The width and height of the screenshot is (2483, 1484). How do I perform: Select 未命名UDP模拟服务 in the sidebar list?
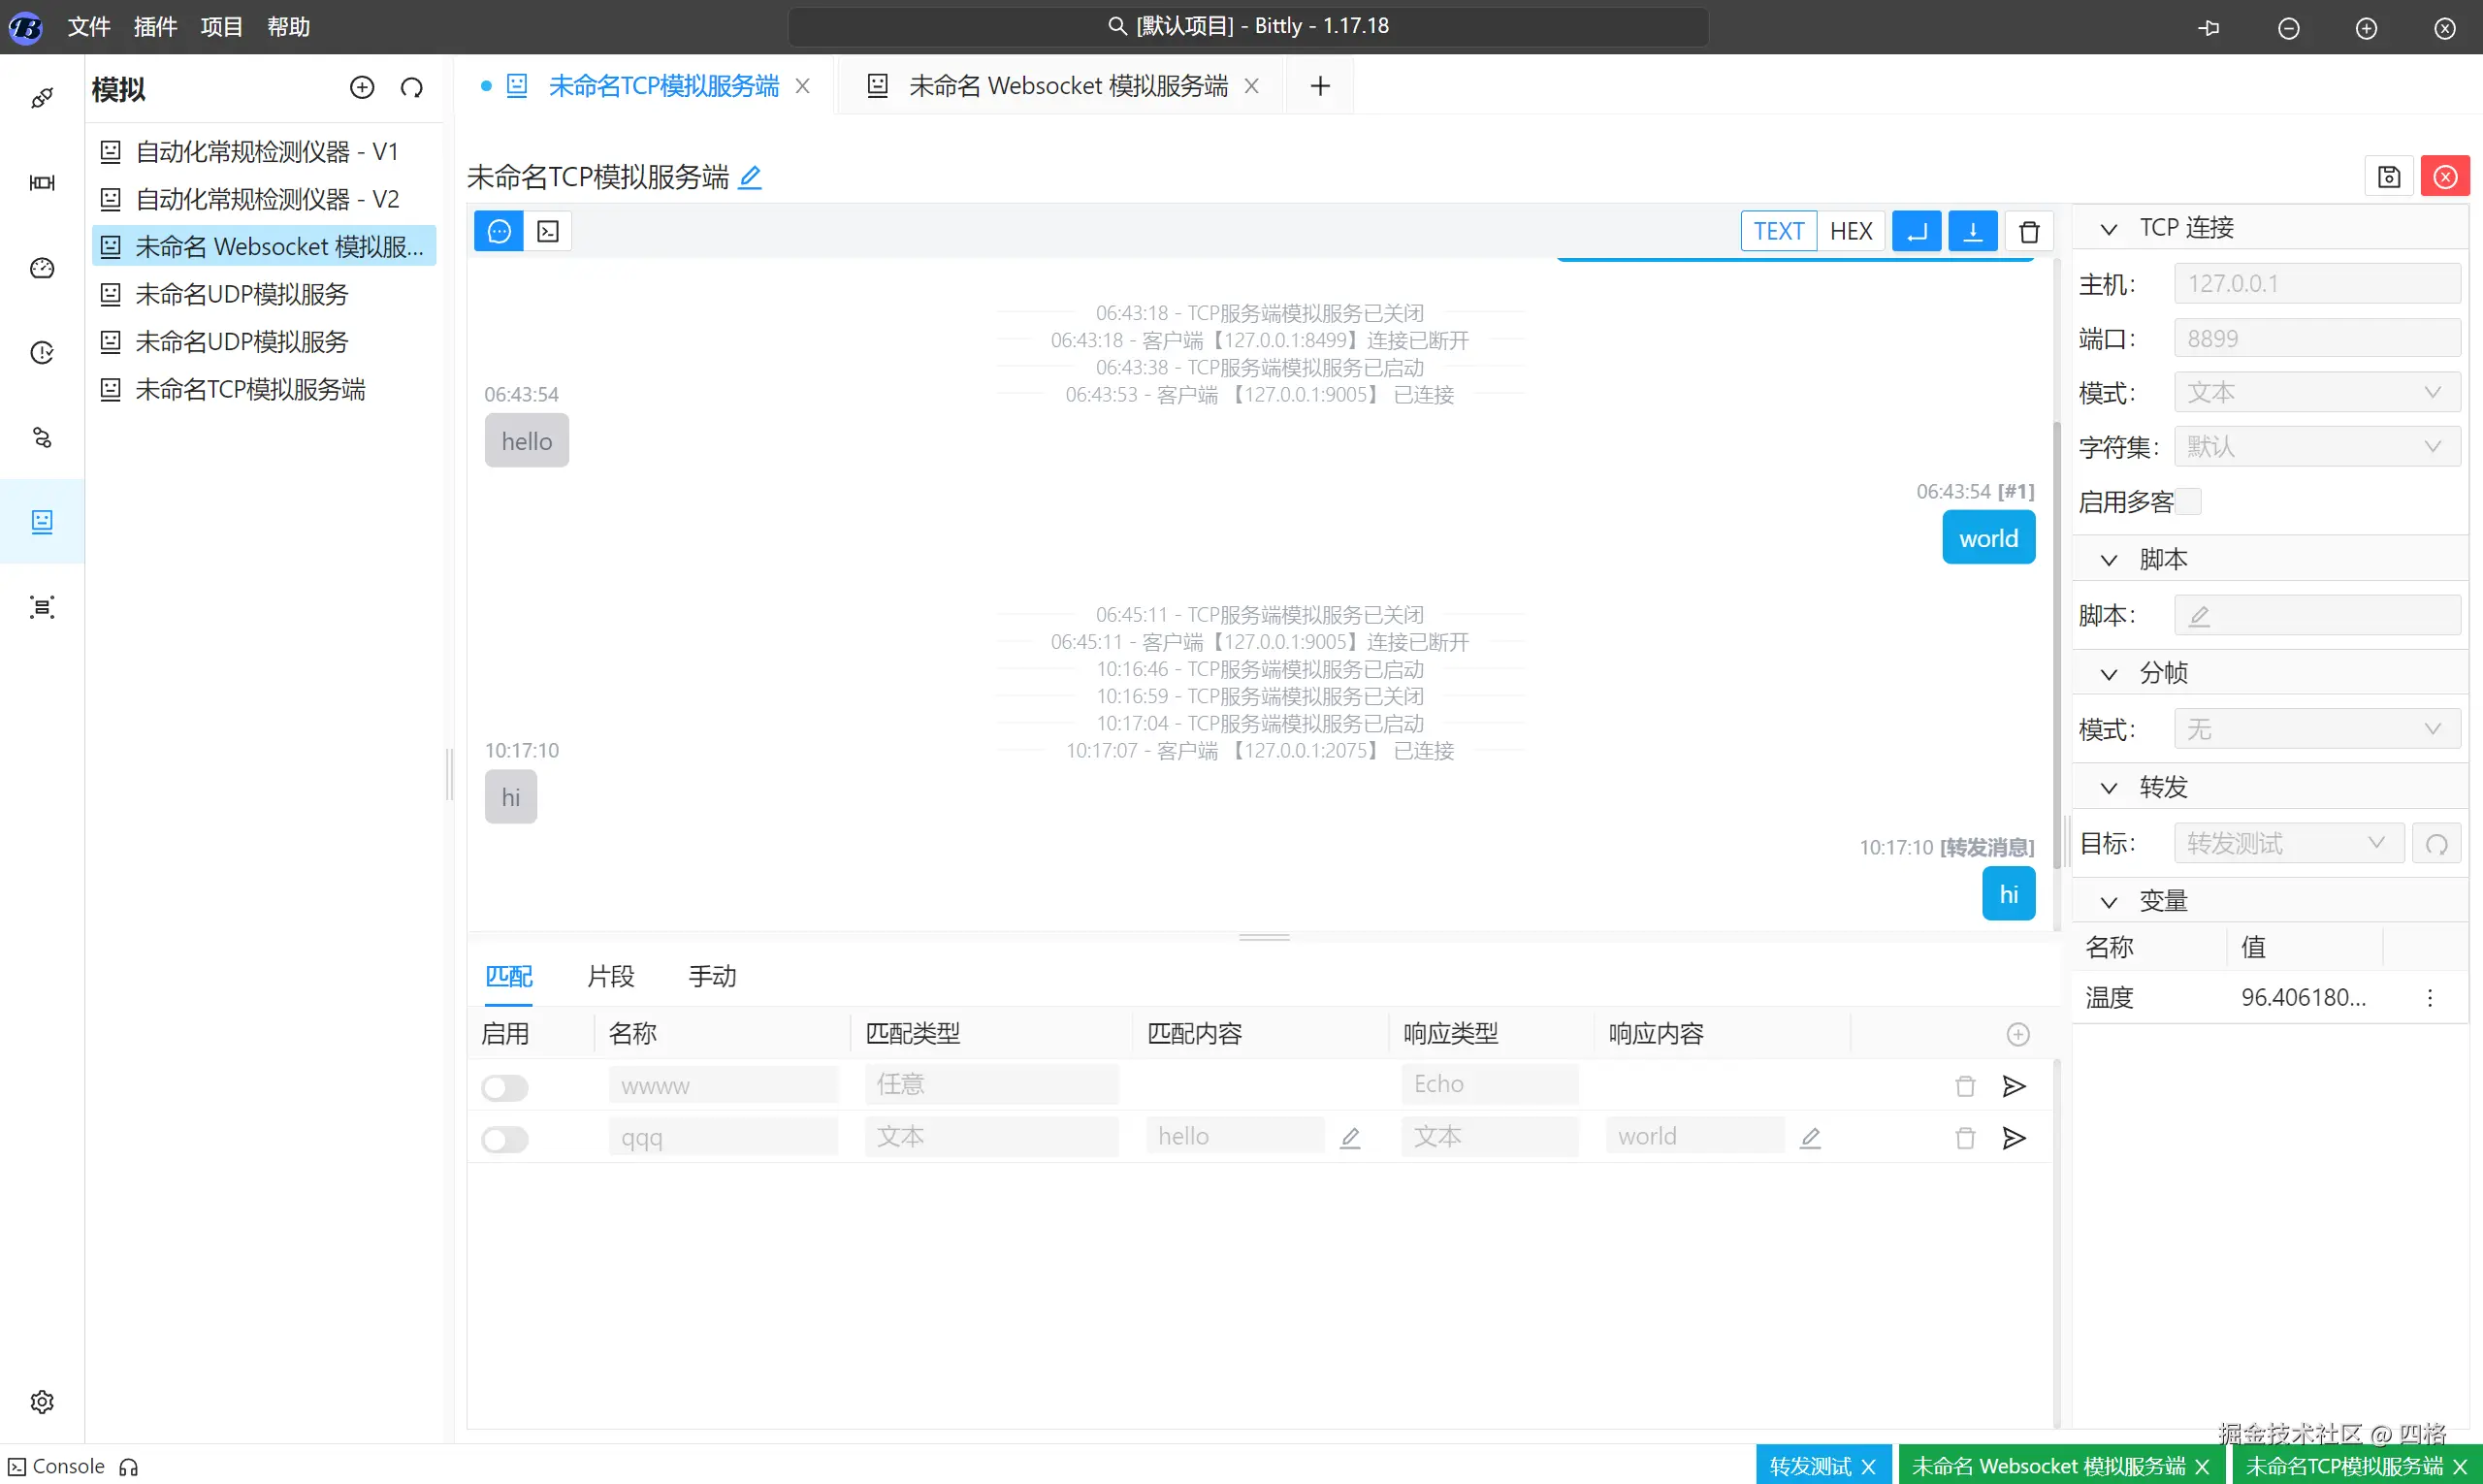[241, 294]
